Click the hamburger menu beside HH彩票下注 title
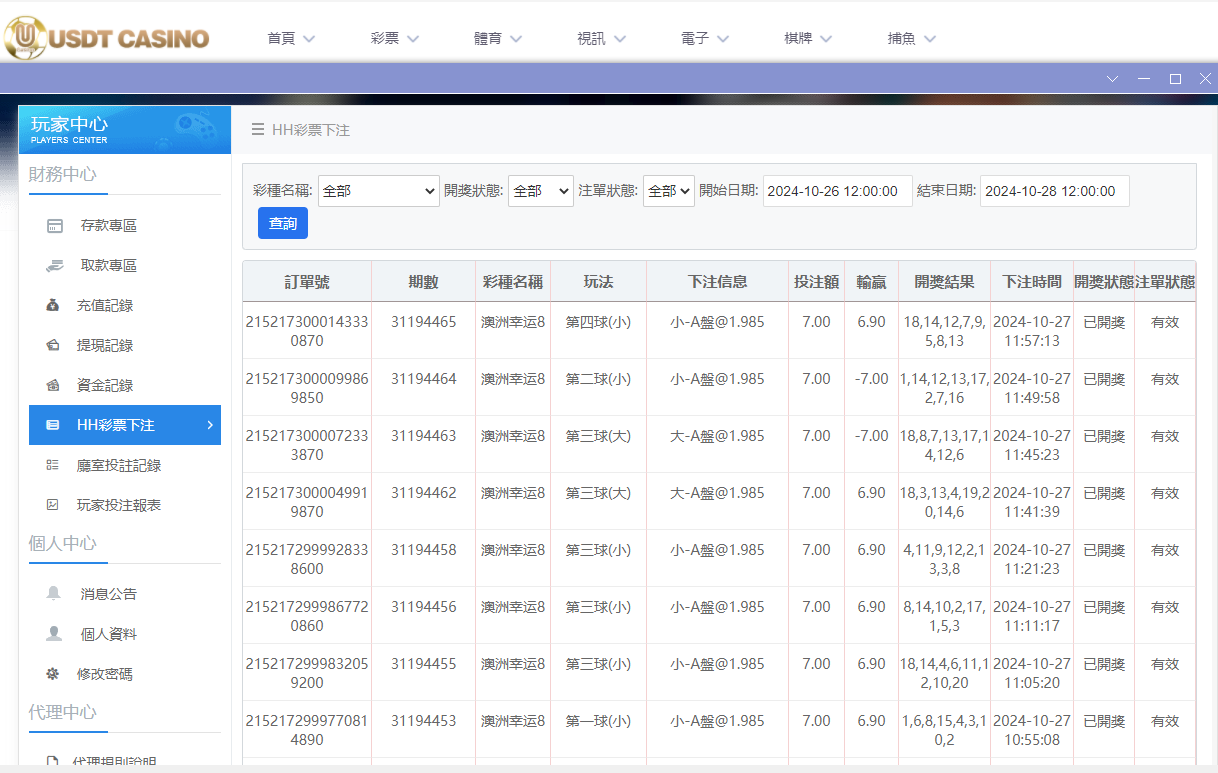This screenshot has height=773, width=1218. coord(257,129)
